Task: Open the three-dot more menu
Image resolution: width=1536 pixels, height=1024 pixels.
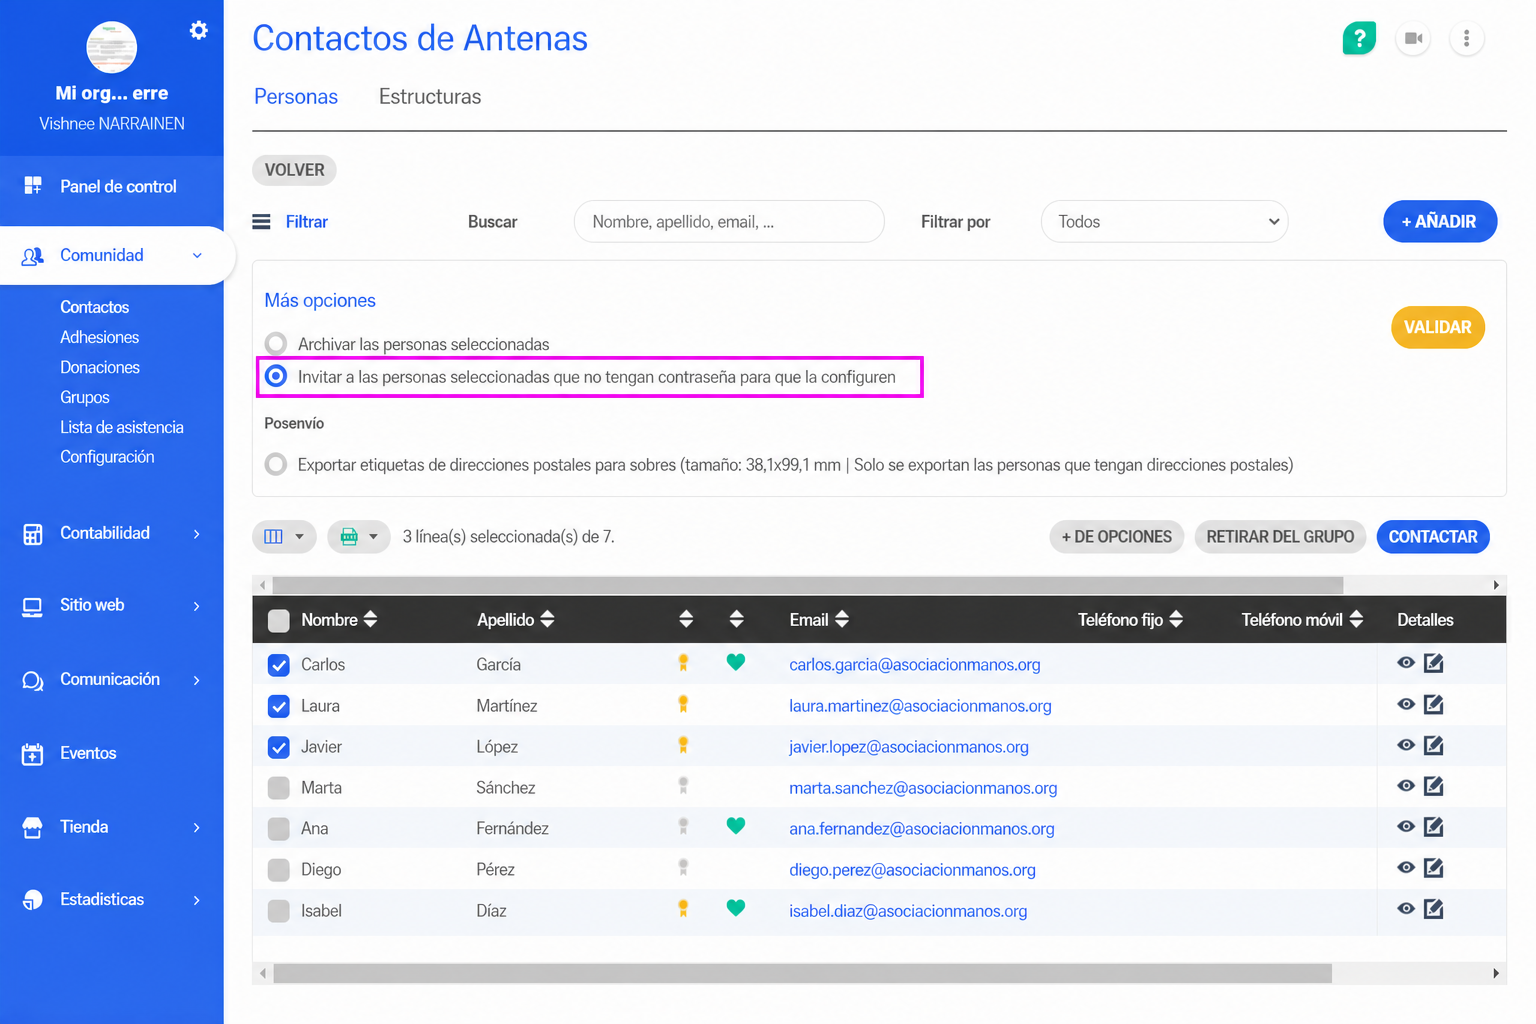Action: pyautogui.click(x=1467, y=39)
